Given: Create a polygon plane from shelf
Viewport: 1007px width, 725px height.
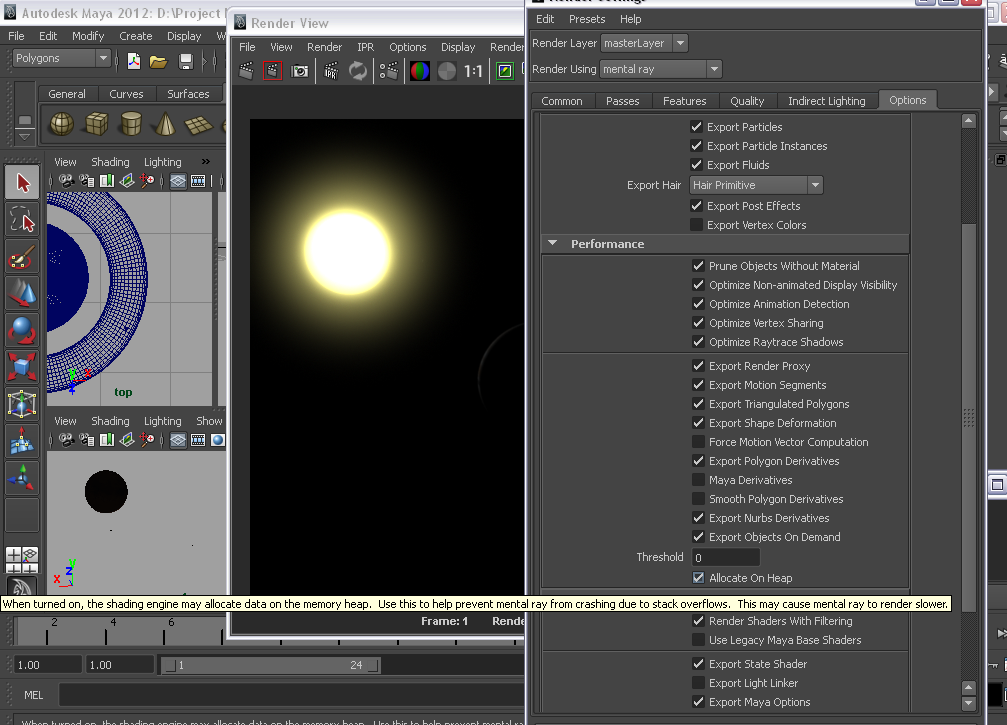Looking at the screenshot, I should [198, 123].
